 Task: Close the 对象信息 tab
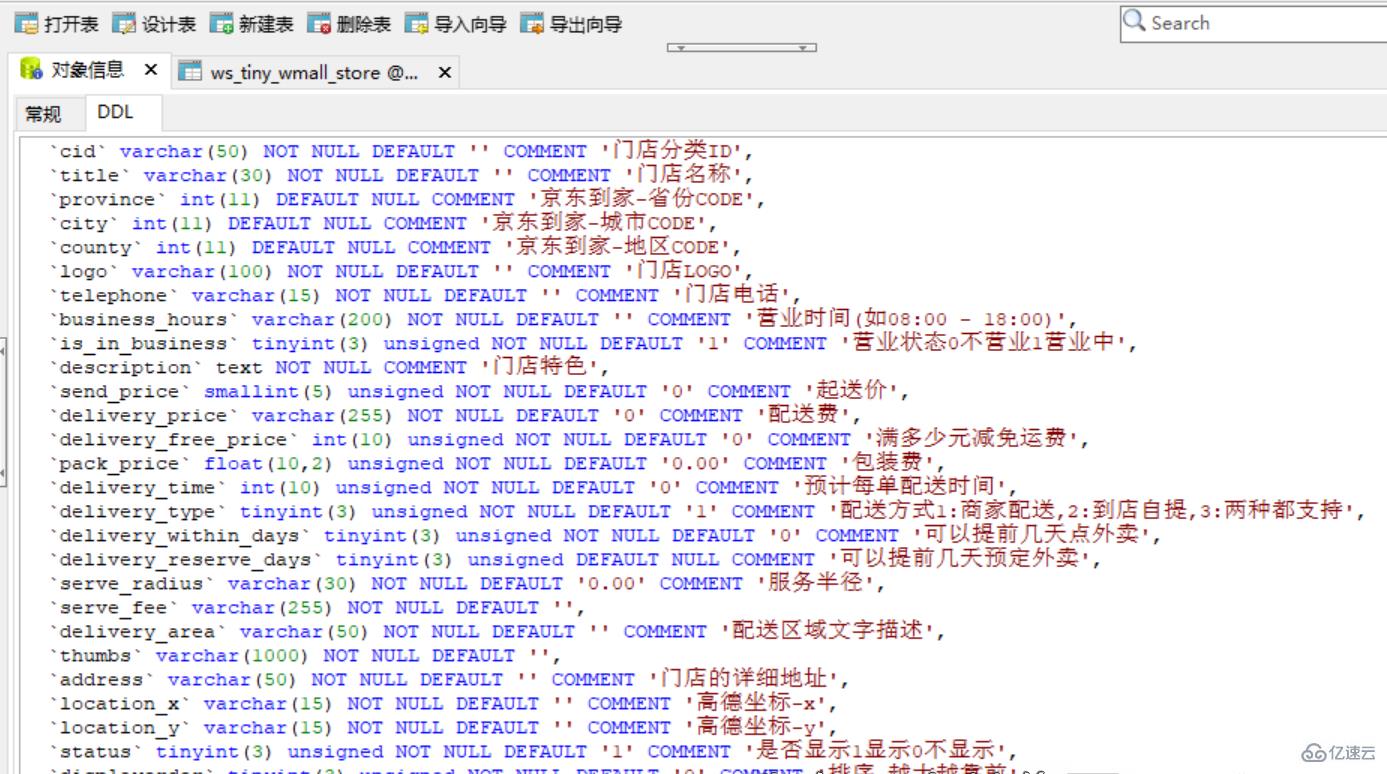pos(151,70)
